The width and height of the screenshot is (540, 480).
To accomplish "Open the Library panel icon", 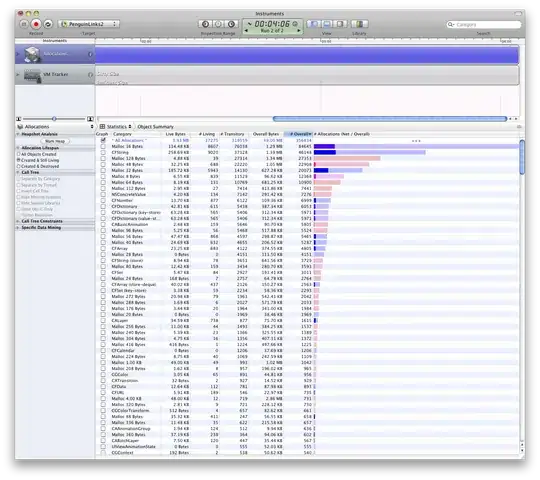I will tap(360, 24).
